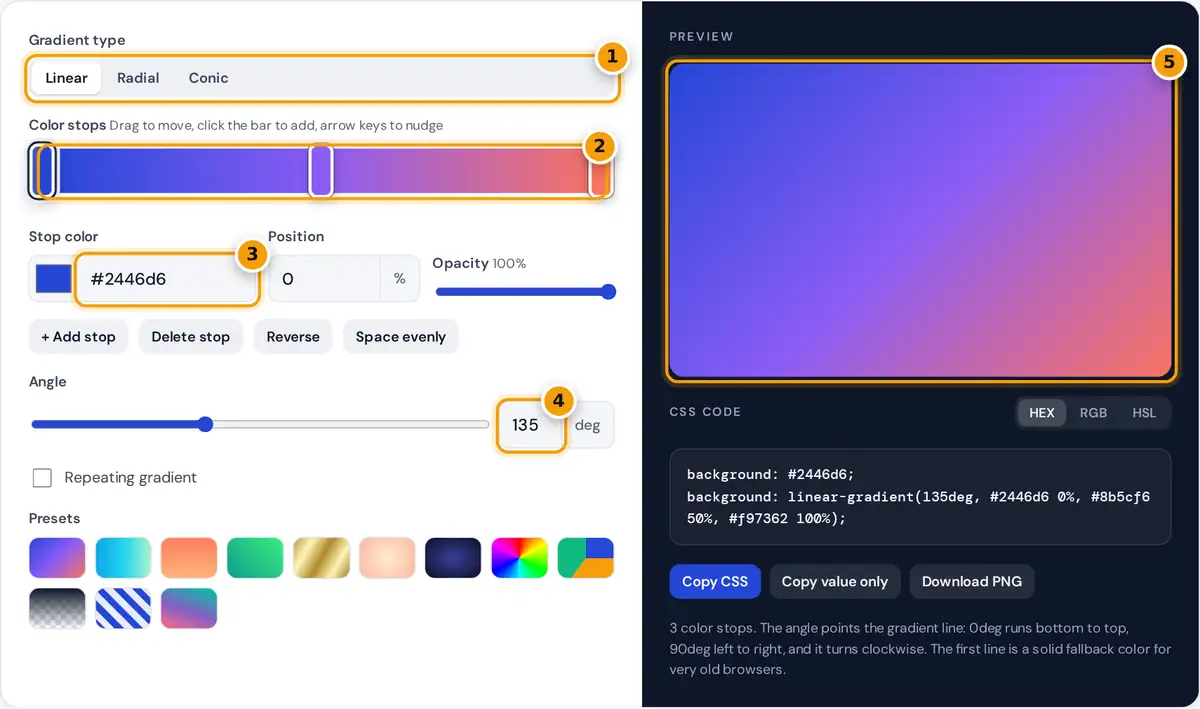Apply the gold metallic preset
The height and width of the screenshot is (709, 1200).
coord(321,558)
